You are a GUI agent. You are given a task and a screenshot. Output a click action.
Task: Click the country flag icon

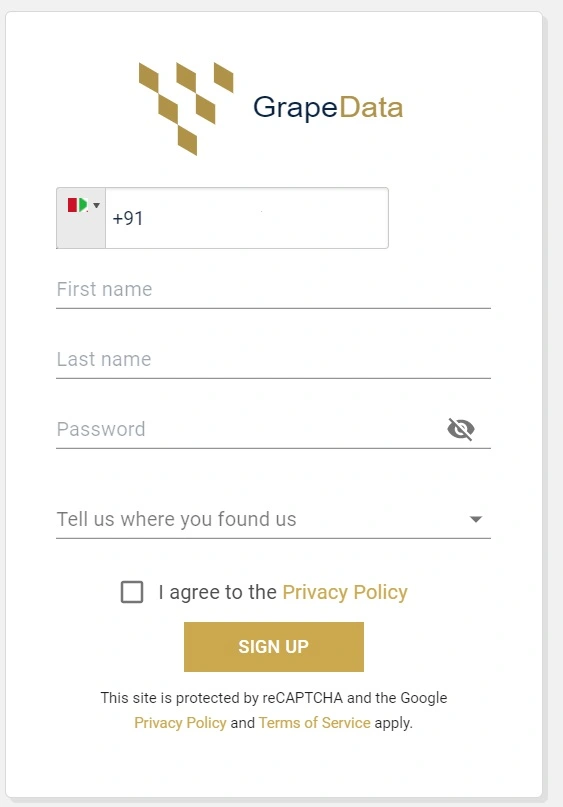click(x=78, y=205)
